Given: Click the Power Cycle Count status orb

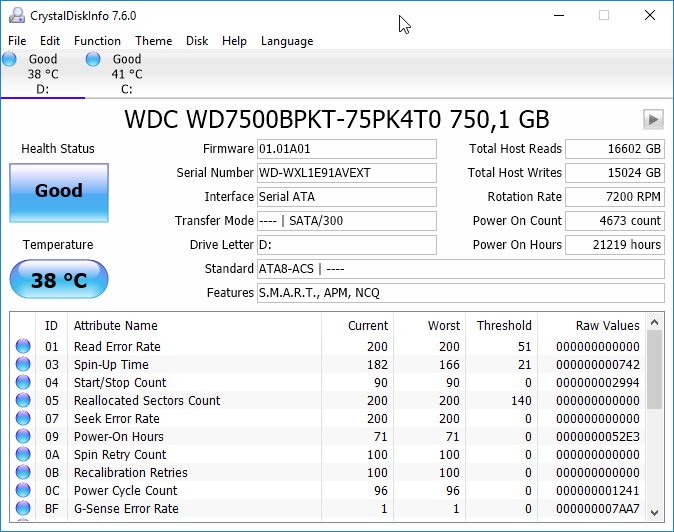Looking at the screenshot, I should point(23,491).
